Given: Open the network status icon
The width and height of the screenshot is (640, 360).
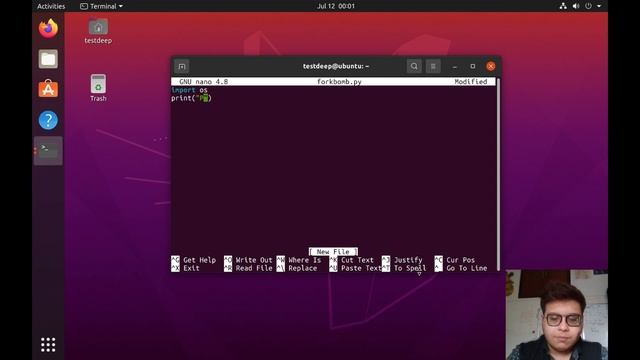Looking at the screenshot, I should 563,6.
